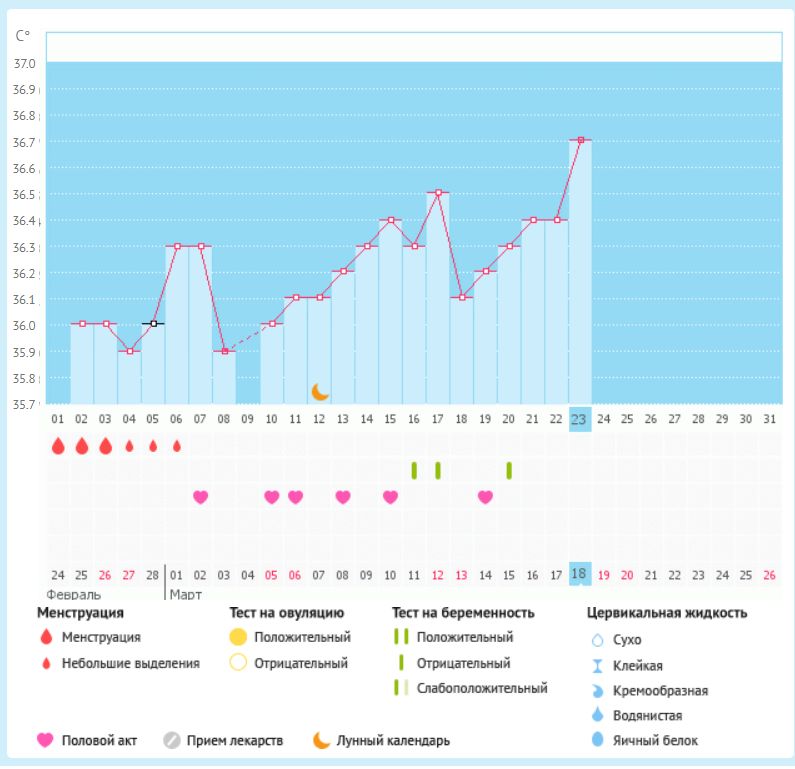Click the lunar calendar moon icon in the chart

click(320, 392)
